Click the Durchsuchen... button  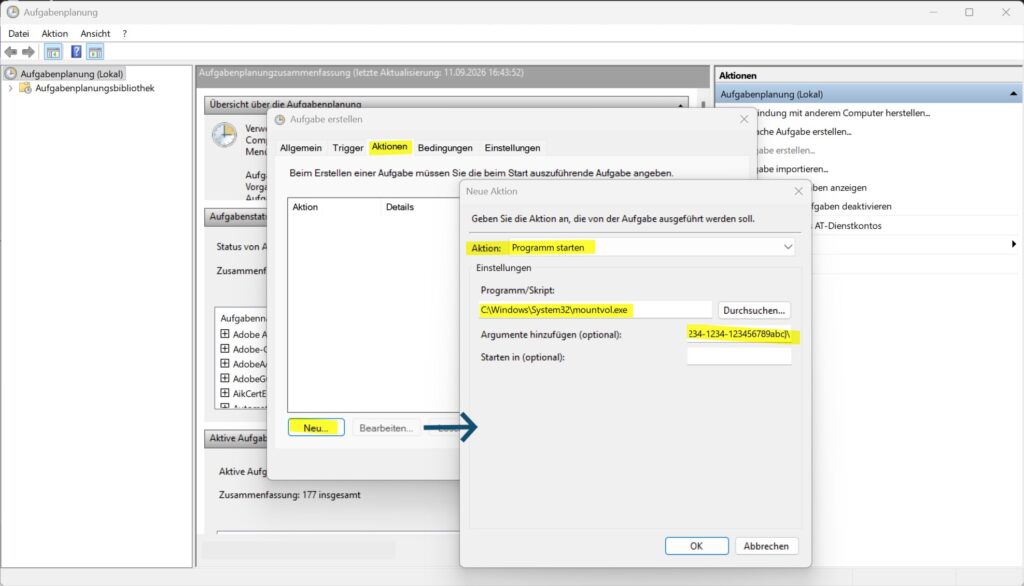click(754, 310)
